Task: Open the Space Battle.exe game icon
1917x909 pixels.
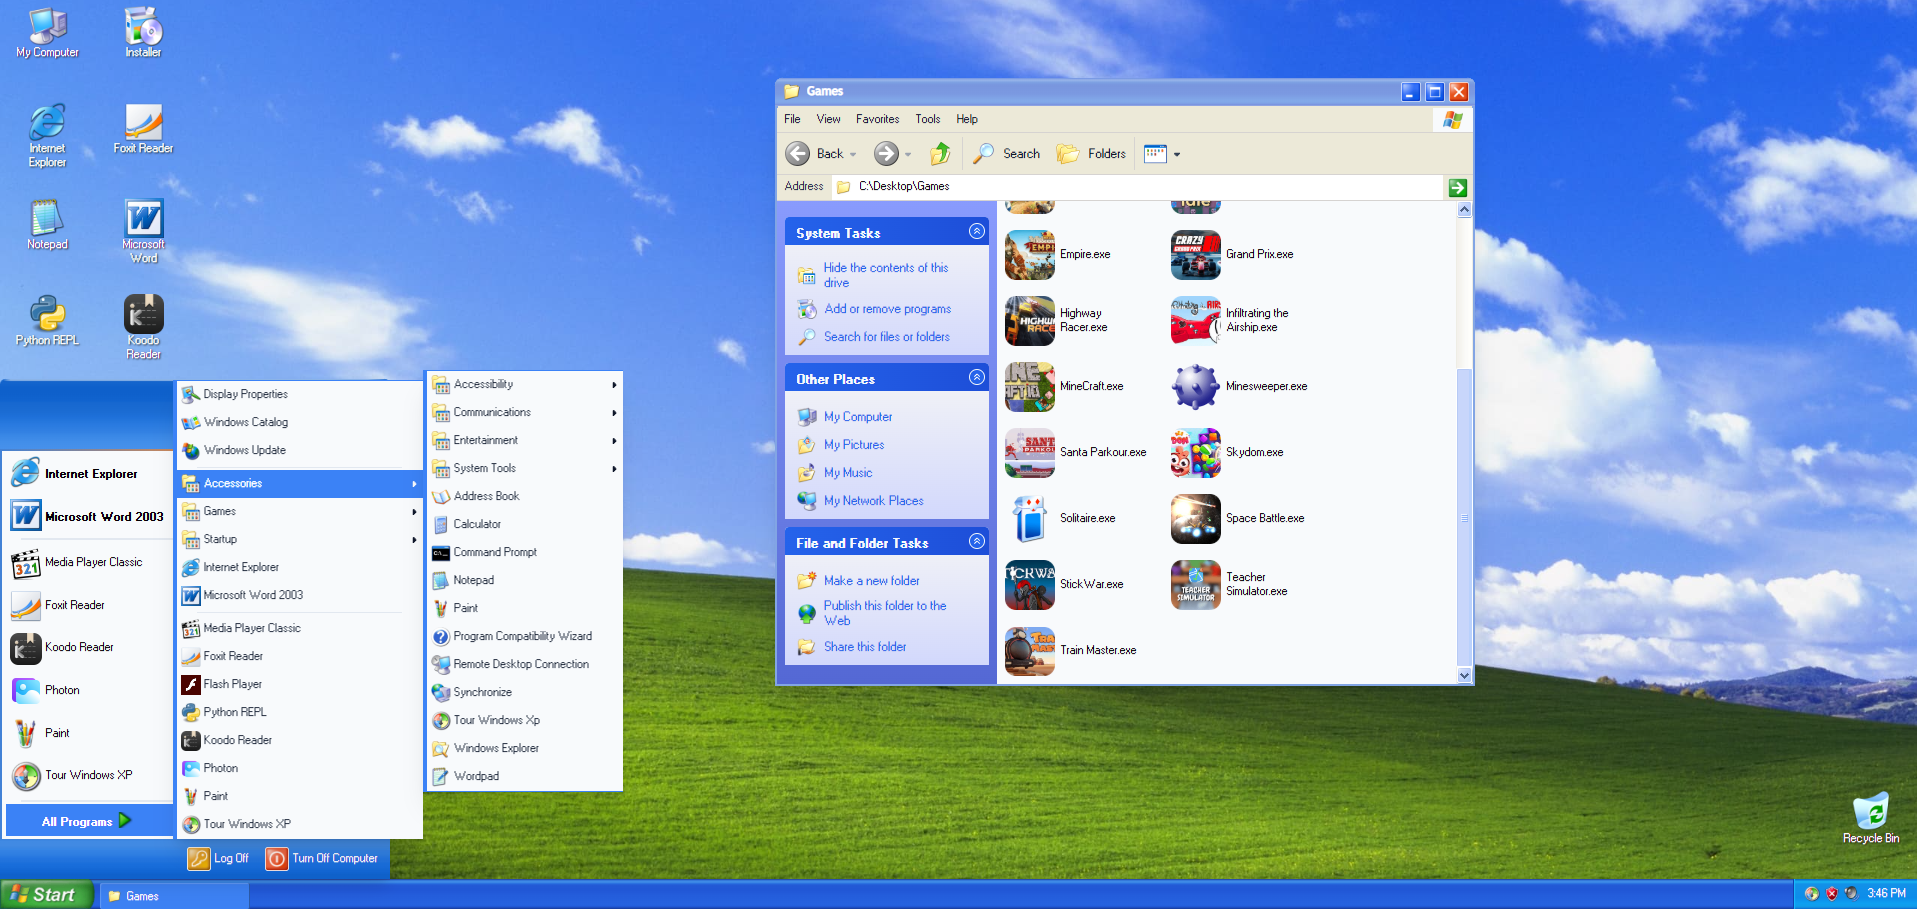Action: tap(1195, 519)
